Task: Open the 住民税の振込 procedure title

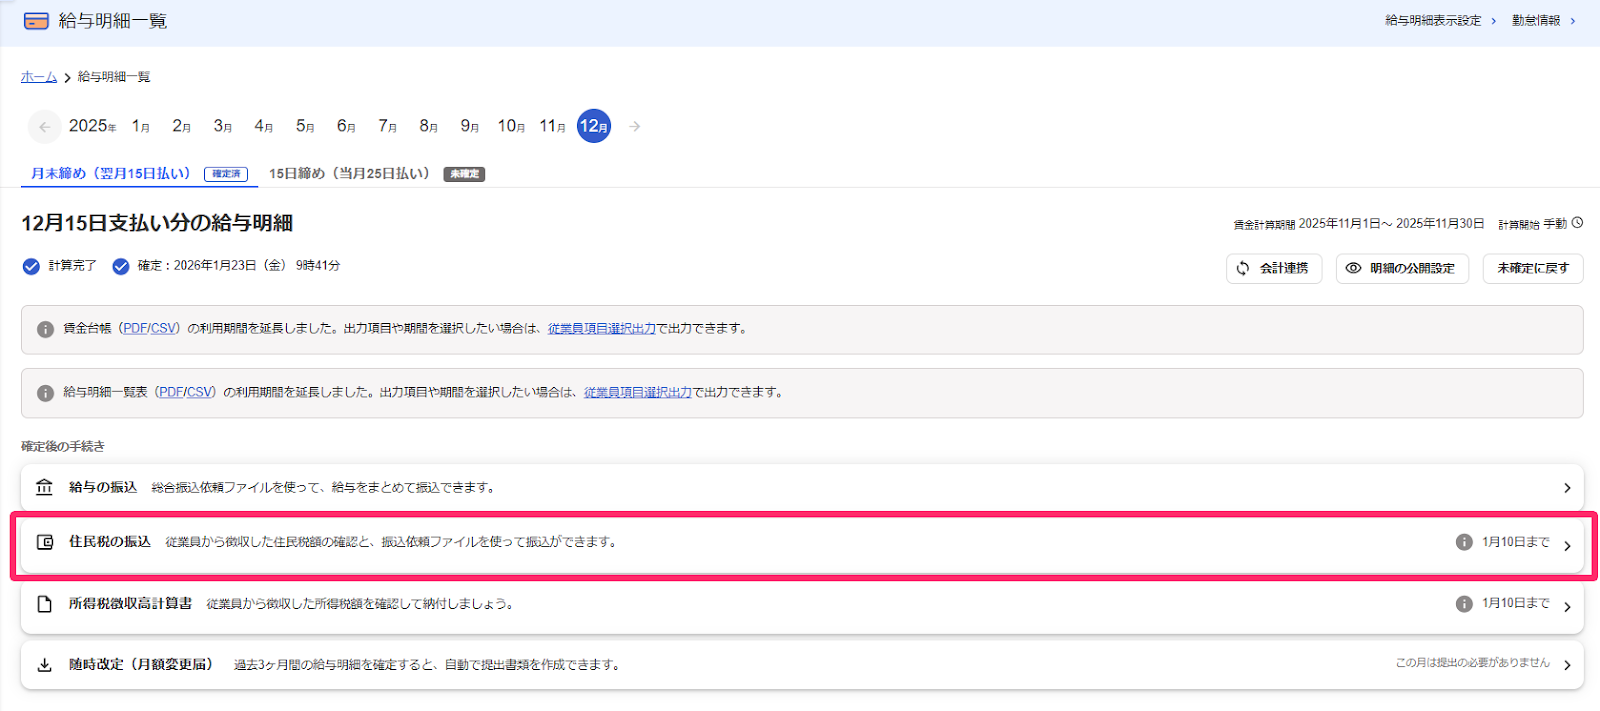Action: (x=110, y=542)
